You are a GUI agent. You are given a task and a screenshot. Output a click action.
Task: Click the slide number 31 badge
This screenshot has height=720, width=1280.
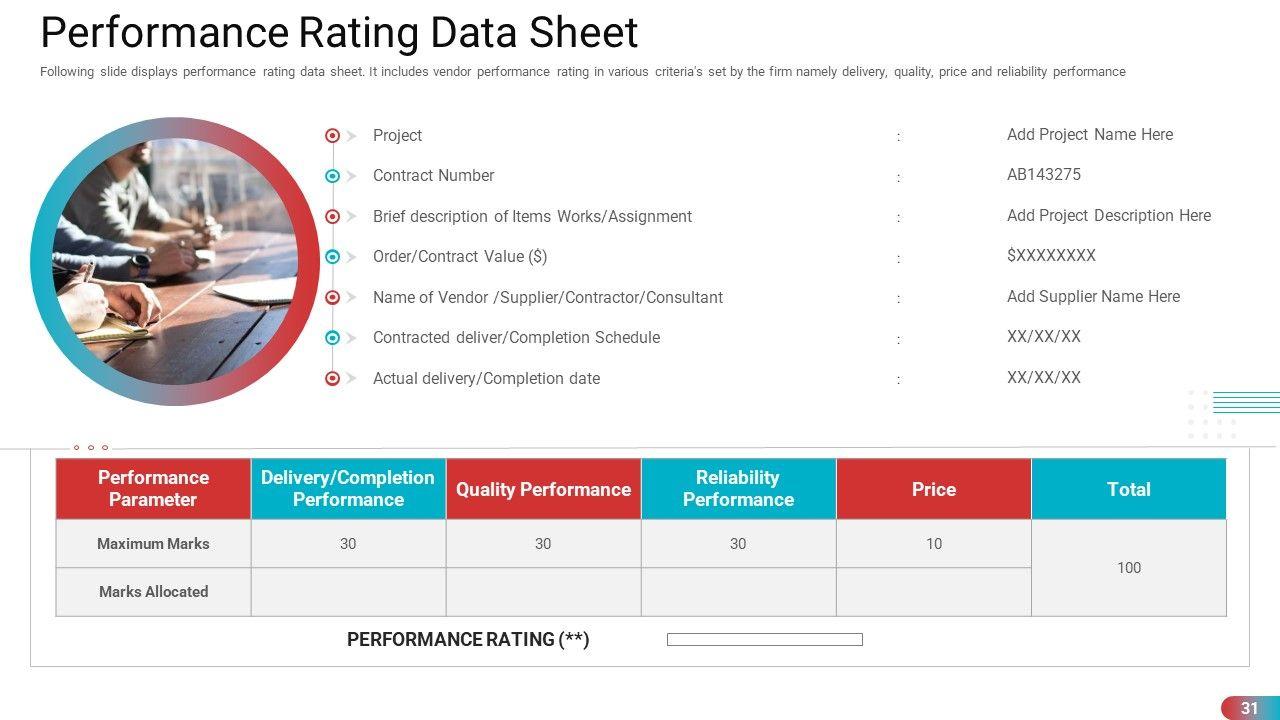(1249, 708)
